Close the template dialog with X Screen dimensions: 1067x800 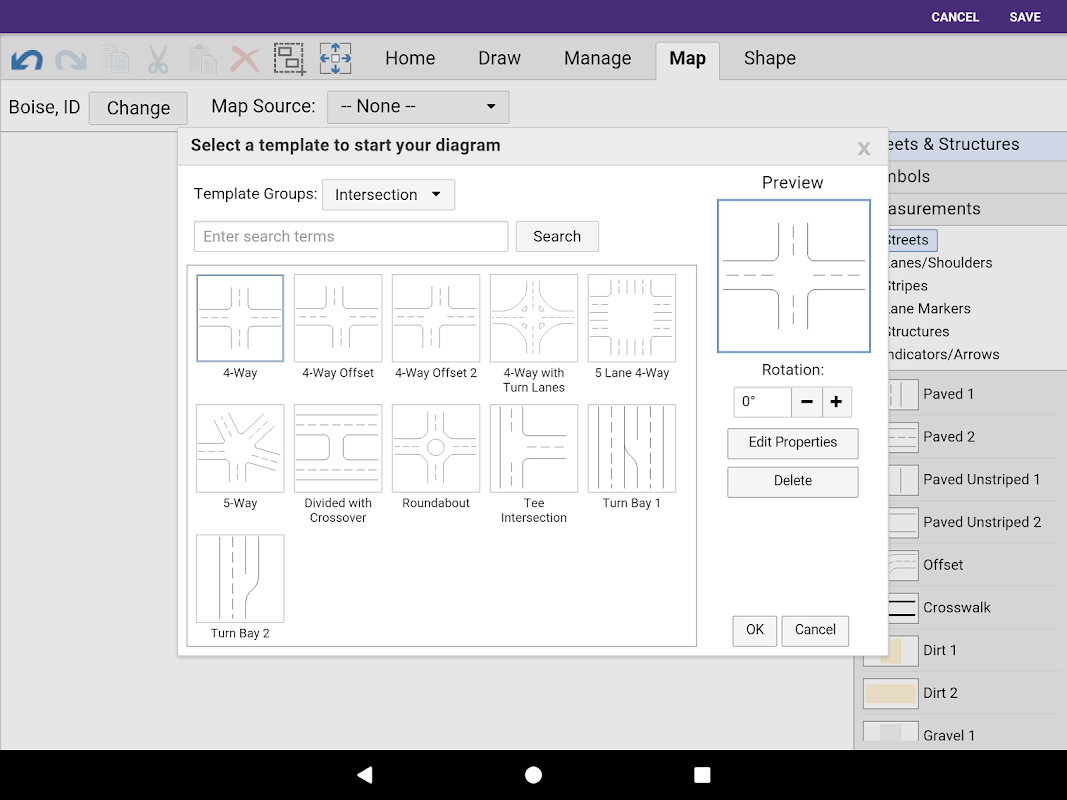pos(864,149)
